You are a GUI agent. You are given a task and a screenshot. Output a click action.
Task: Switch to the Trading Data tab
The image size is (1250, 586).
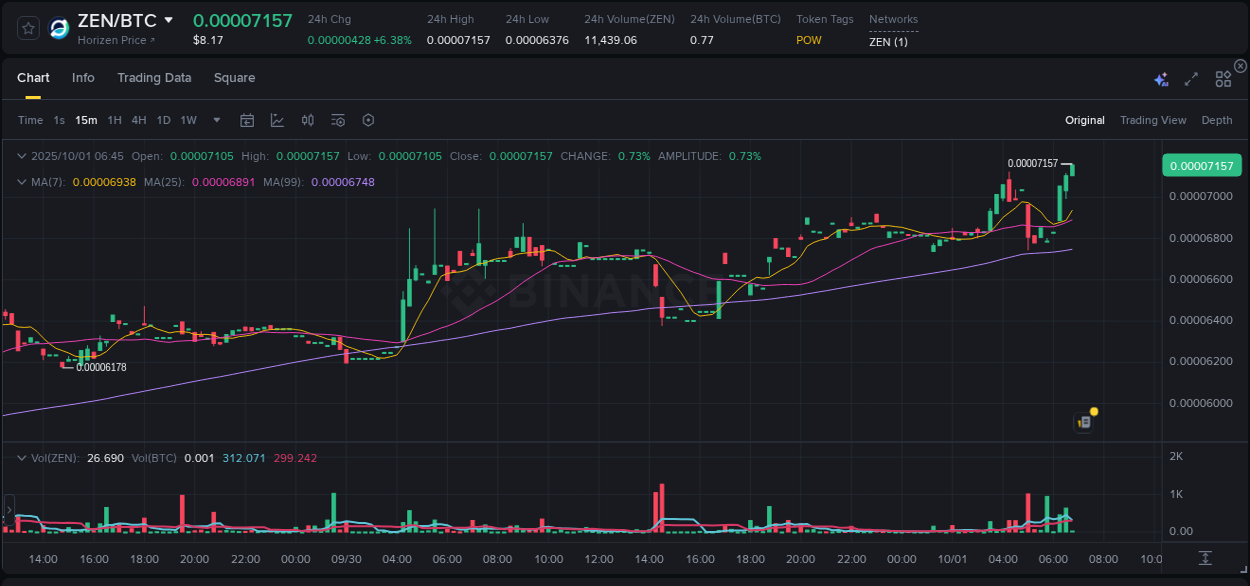(x=154, y=78)
